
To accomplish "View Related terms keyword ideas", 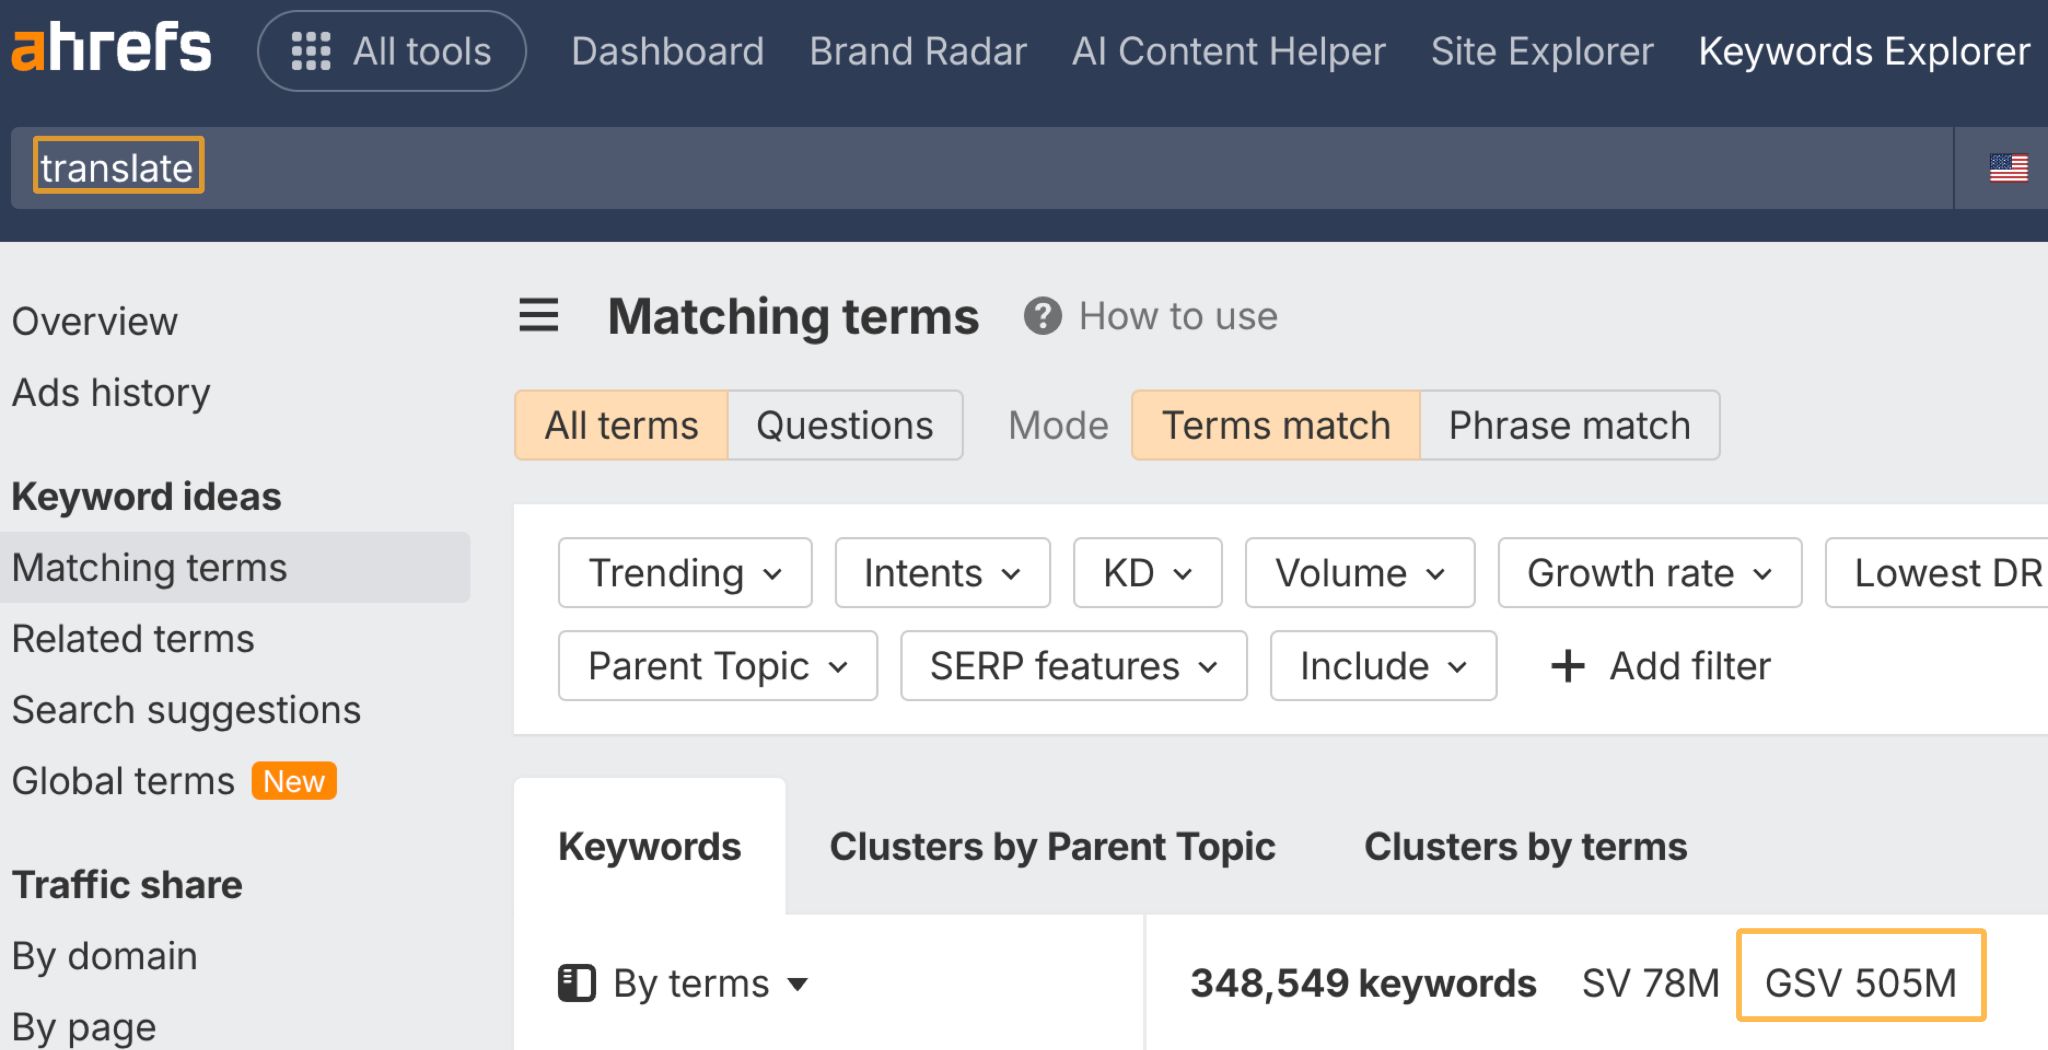I will point(132,638).
